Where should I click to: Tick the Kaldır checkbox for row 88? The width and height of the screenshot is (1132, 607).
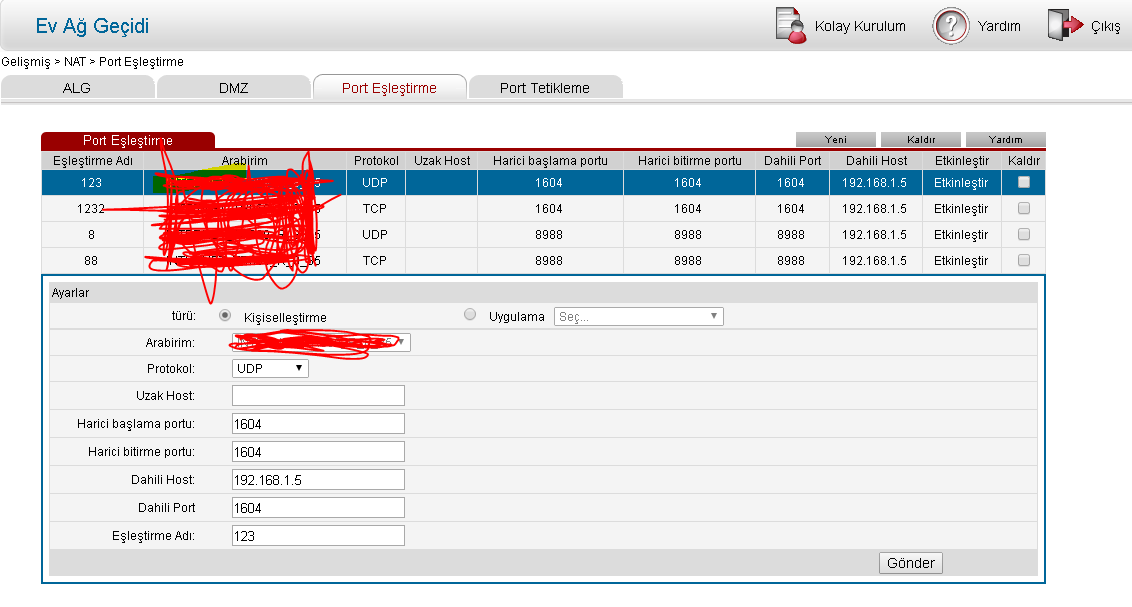1024,260
